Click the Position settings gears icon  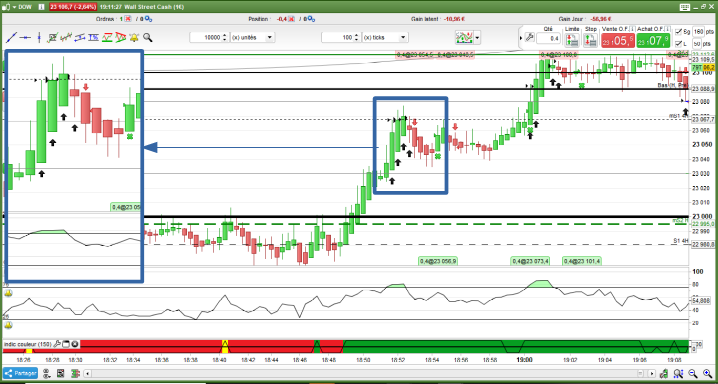[x=311, y=19]
